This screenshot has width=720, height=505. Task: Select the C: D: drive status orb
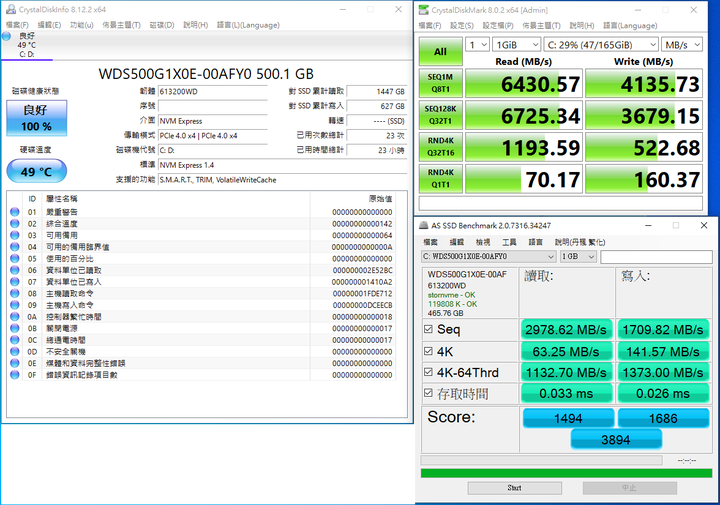pyautogui.click(x=6, y=36)
